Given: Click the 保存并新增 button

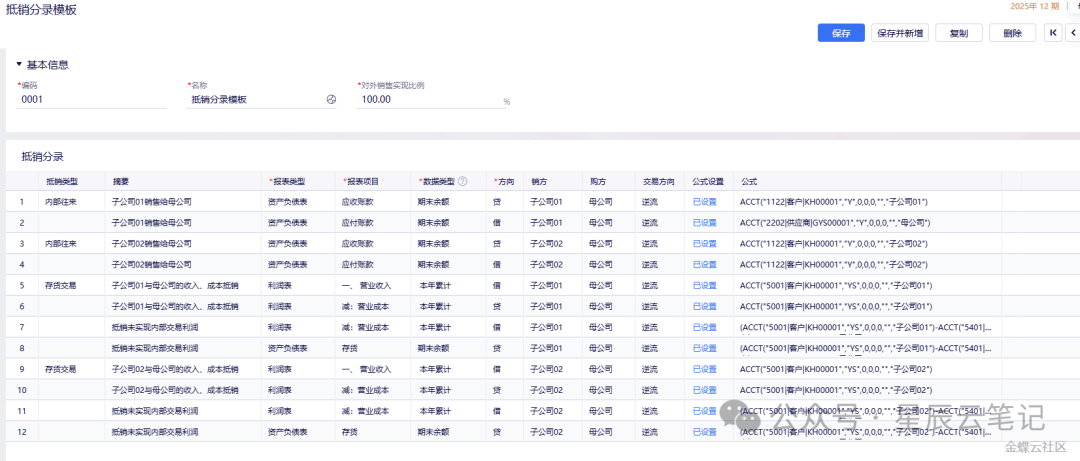Looking at the screenshot, I should [900, 33].
